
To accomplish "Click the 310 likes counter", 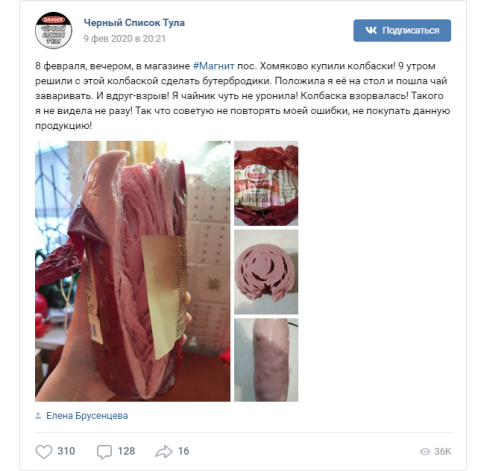I will click(x=66, y=451).
